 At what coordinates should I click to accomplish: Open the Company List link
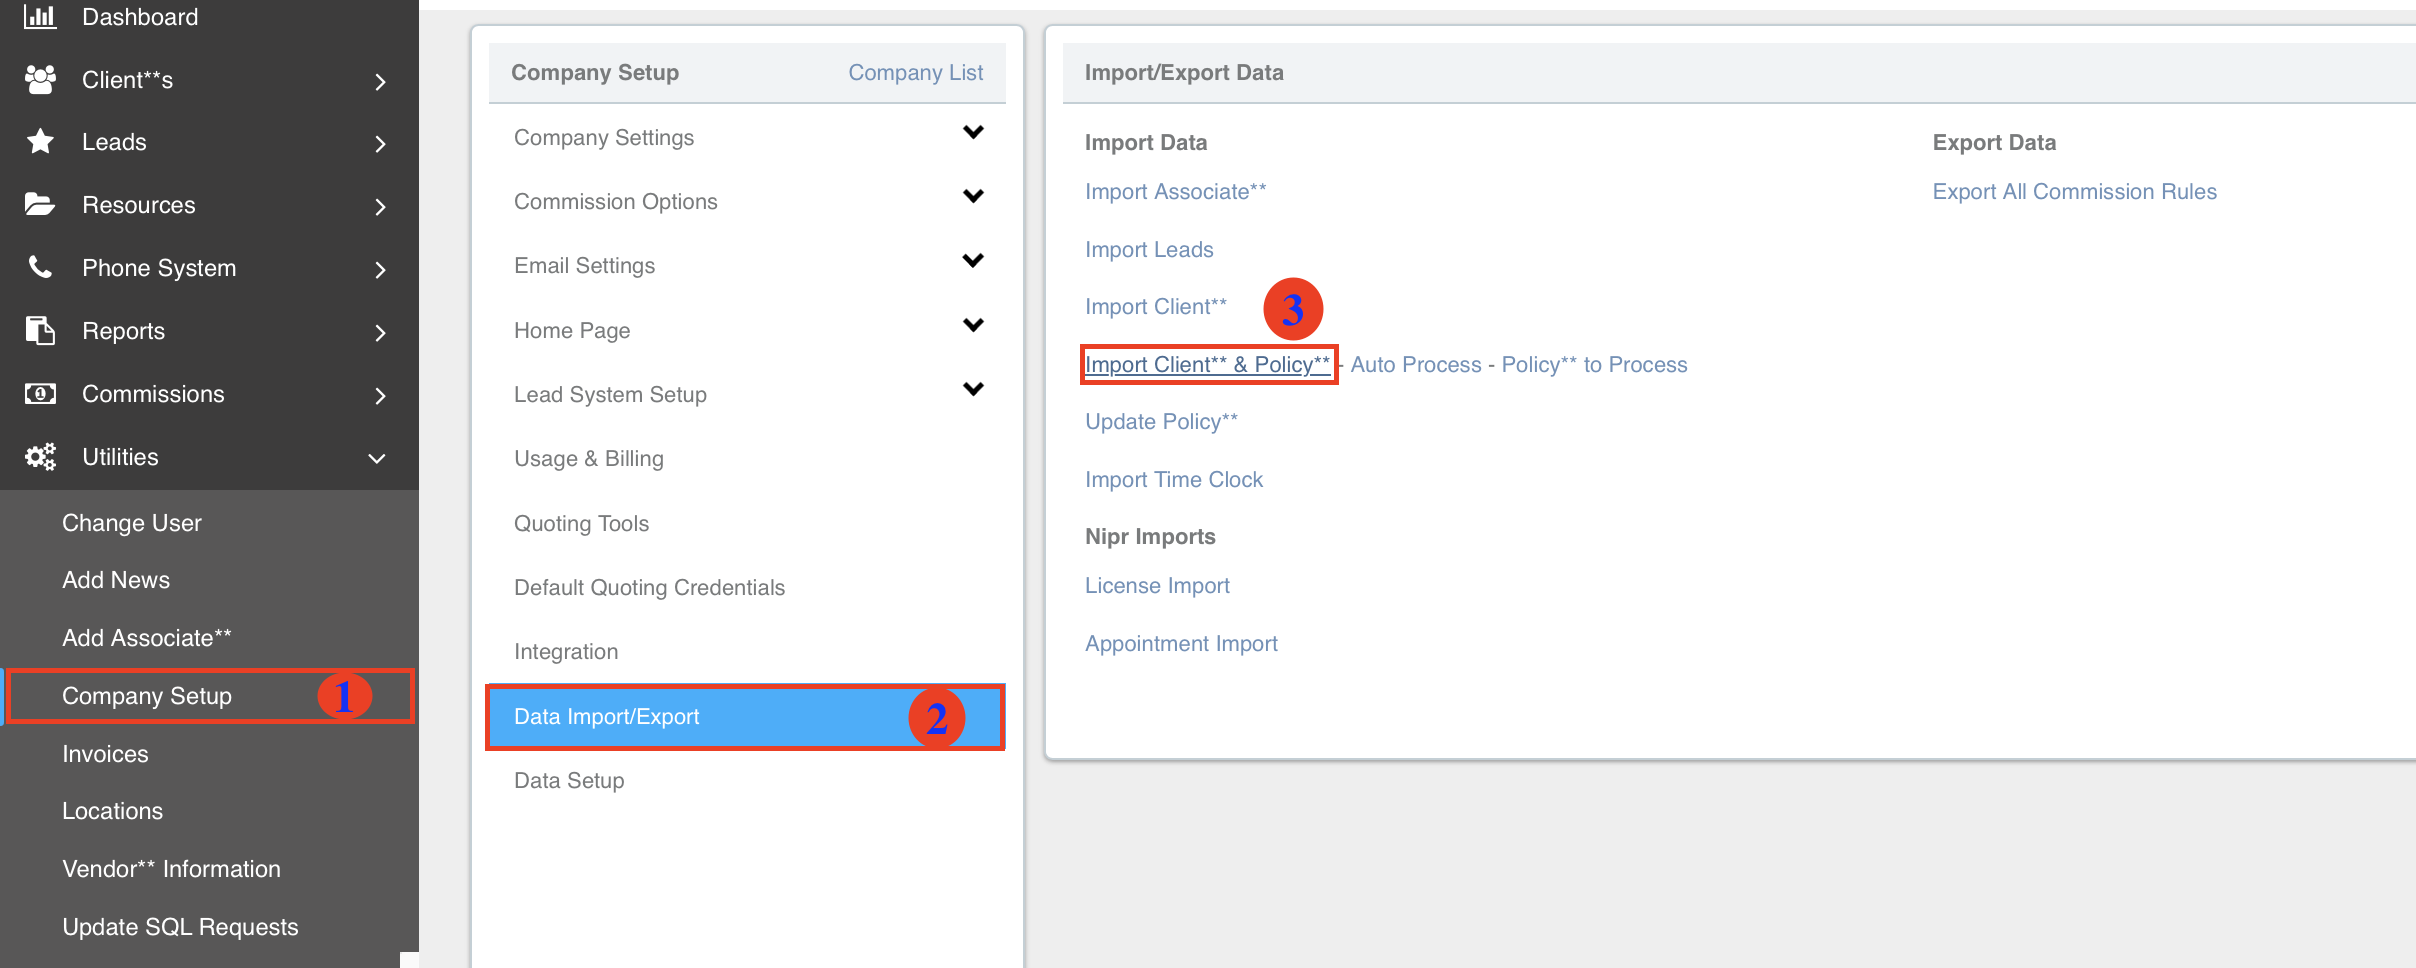(915, 73)
